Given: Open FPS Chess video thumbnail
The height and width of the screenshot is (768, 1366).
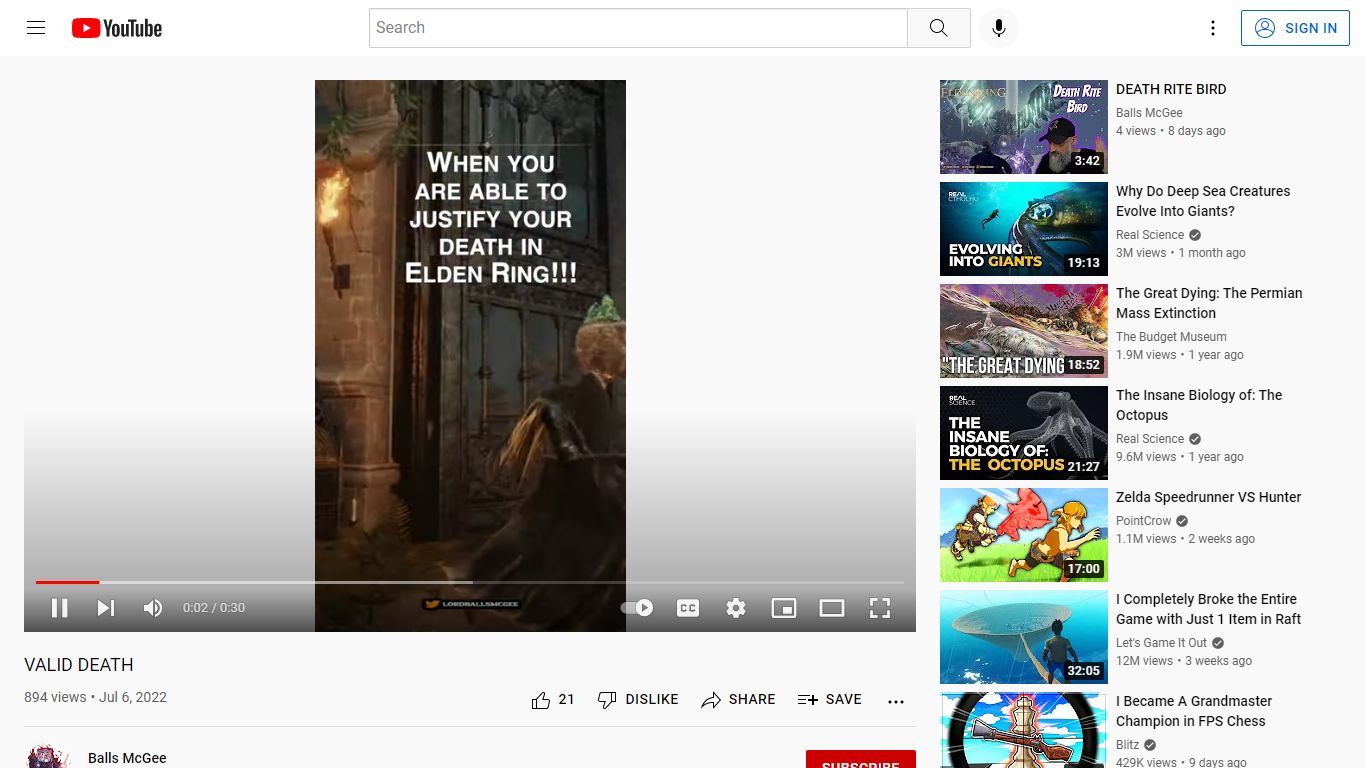Looking at the screenshot, I should coord(1024,730).
